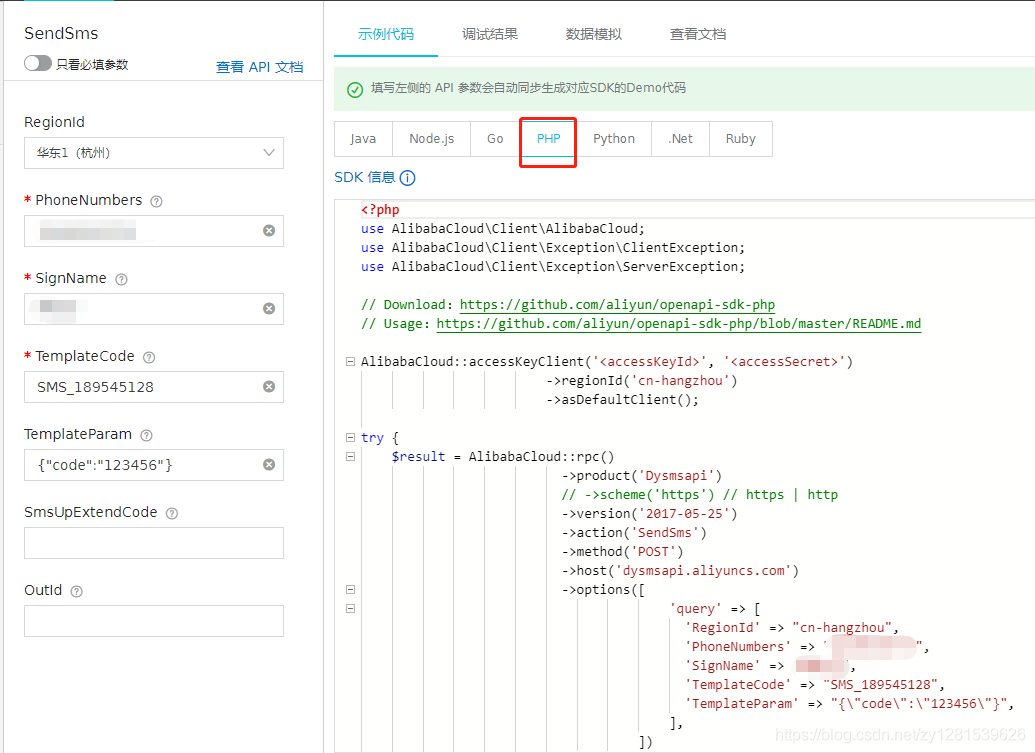Collapse the accessKeyClient code block
The width and height of the screenshot is (1035, 753).
tap(350, 361)
